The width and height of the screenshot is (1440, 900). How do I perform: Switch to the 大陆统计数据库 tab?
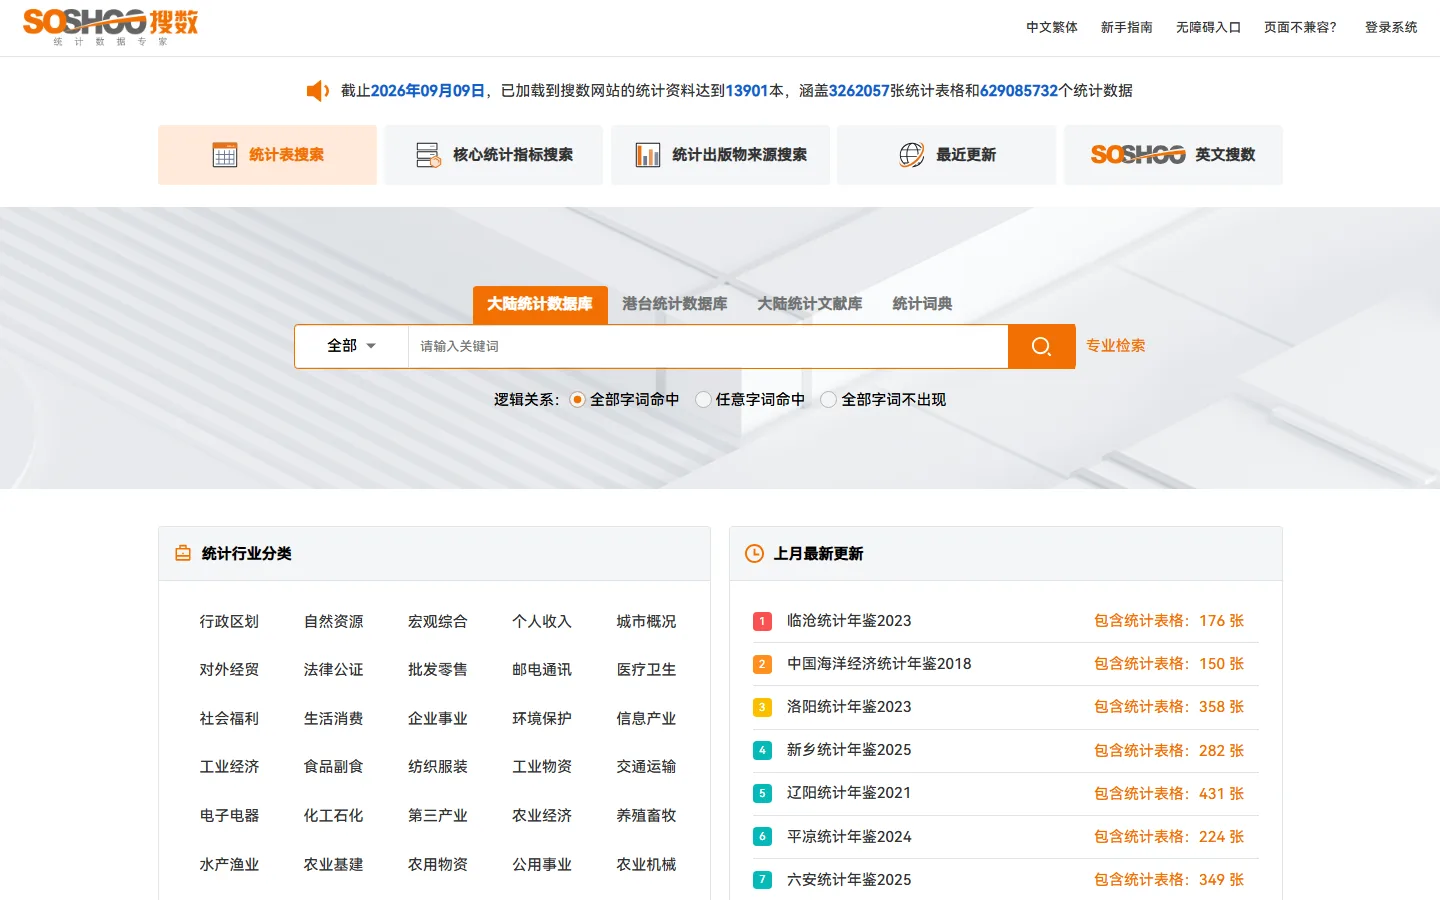540,304
